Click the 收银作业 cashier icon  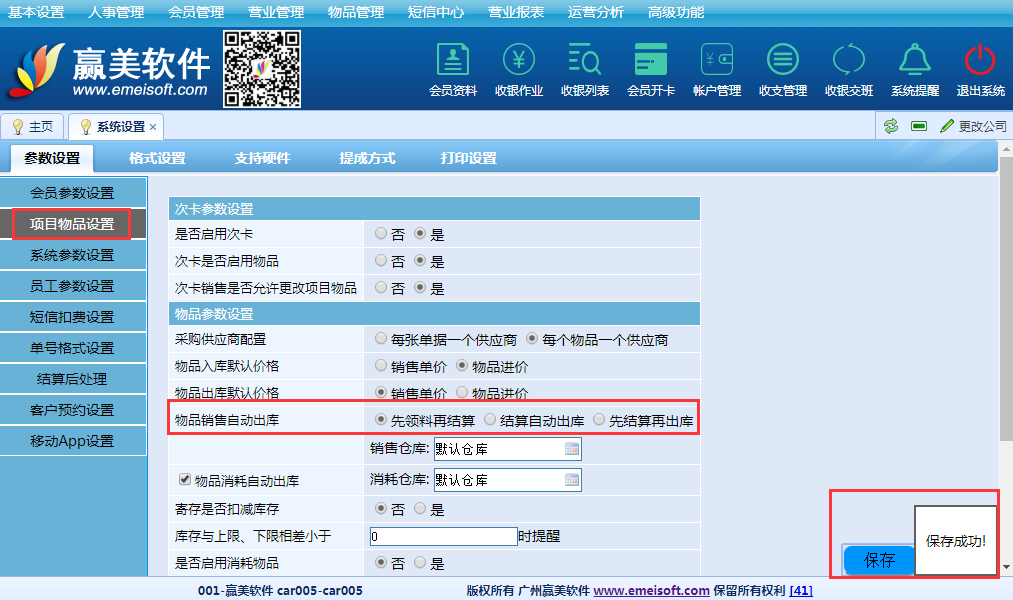(x=518, y=62)
